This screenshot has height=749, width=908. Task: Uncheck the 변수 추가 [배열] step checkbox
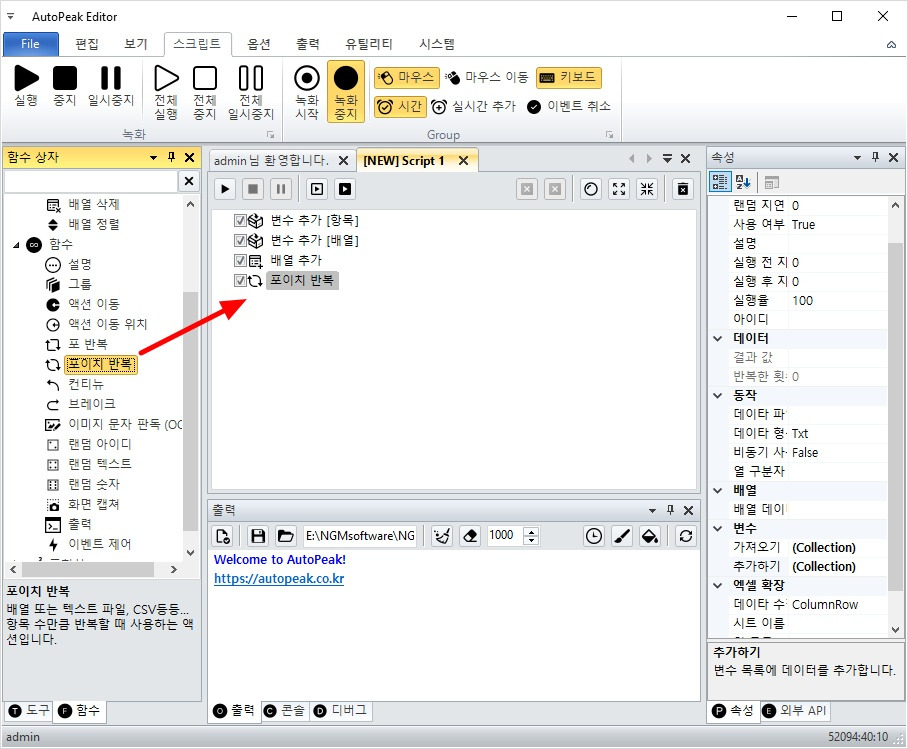coord(240,240)
